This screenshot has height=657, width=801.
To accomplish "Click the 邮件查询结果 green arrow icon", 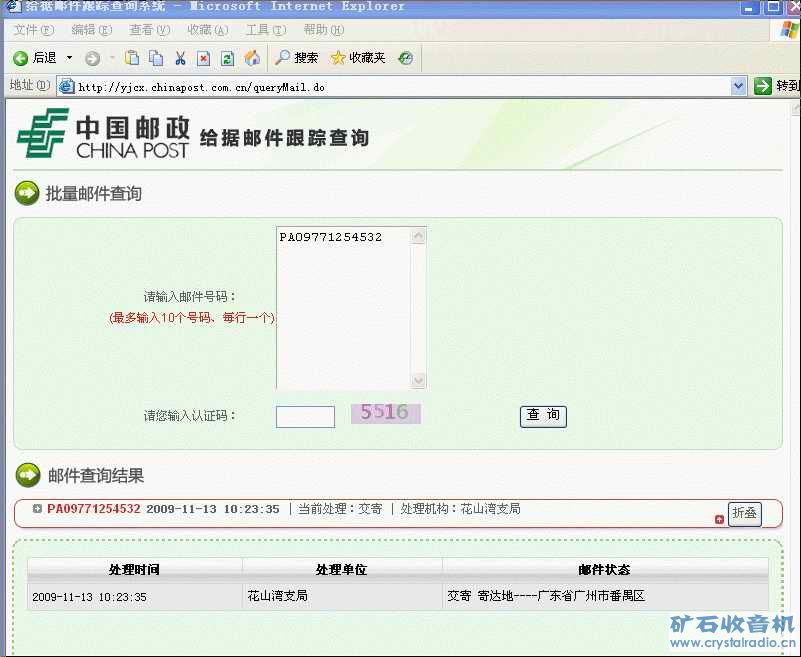I will (x=28, y=475).
